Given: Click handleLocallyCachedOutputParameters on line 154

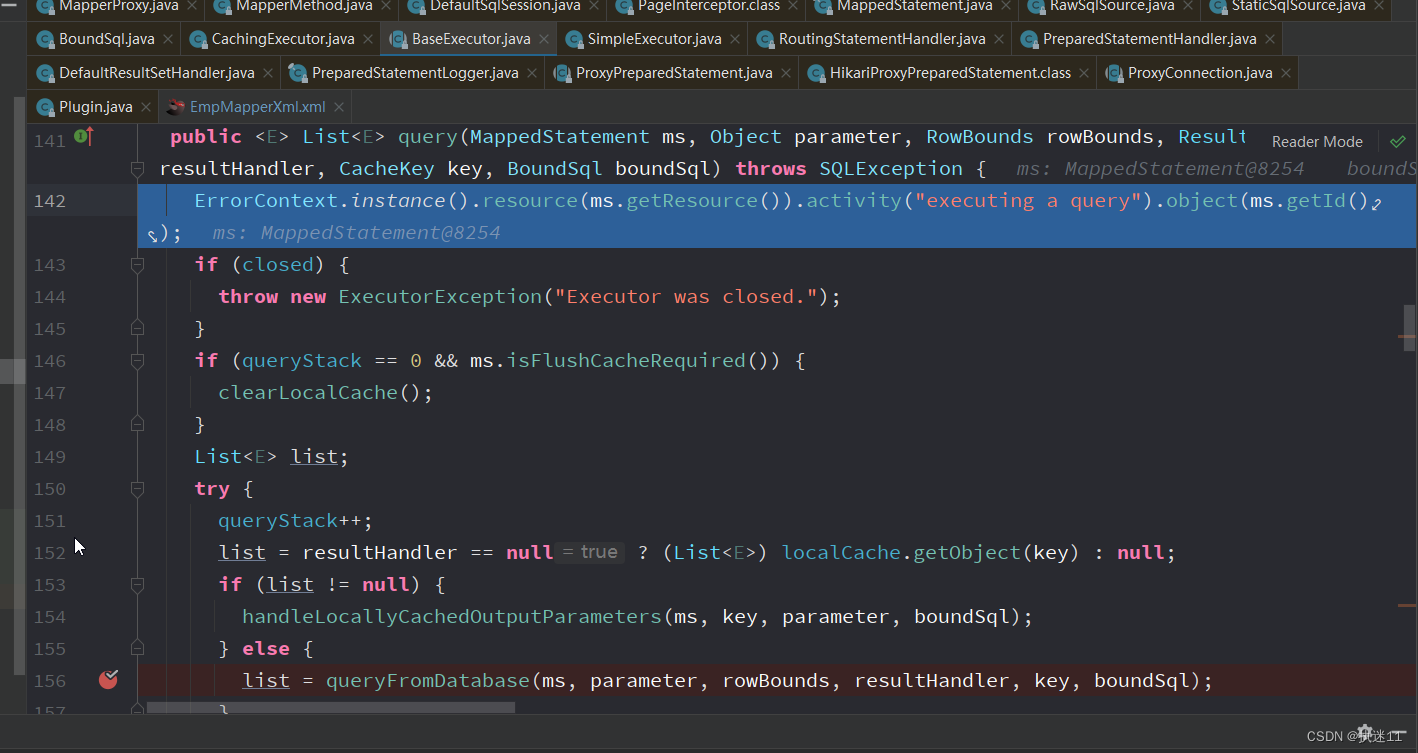Looking at the screenshot, I should pos(453,617).
